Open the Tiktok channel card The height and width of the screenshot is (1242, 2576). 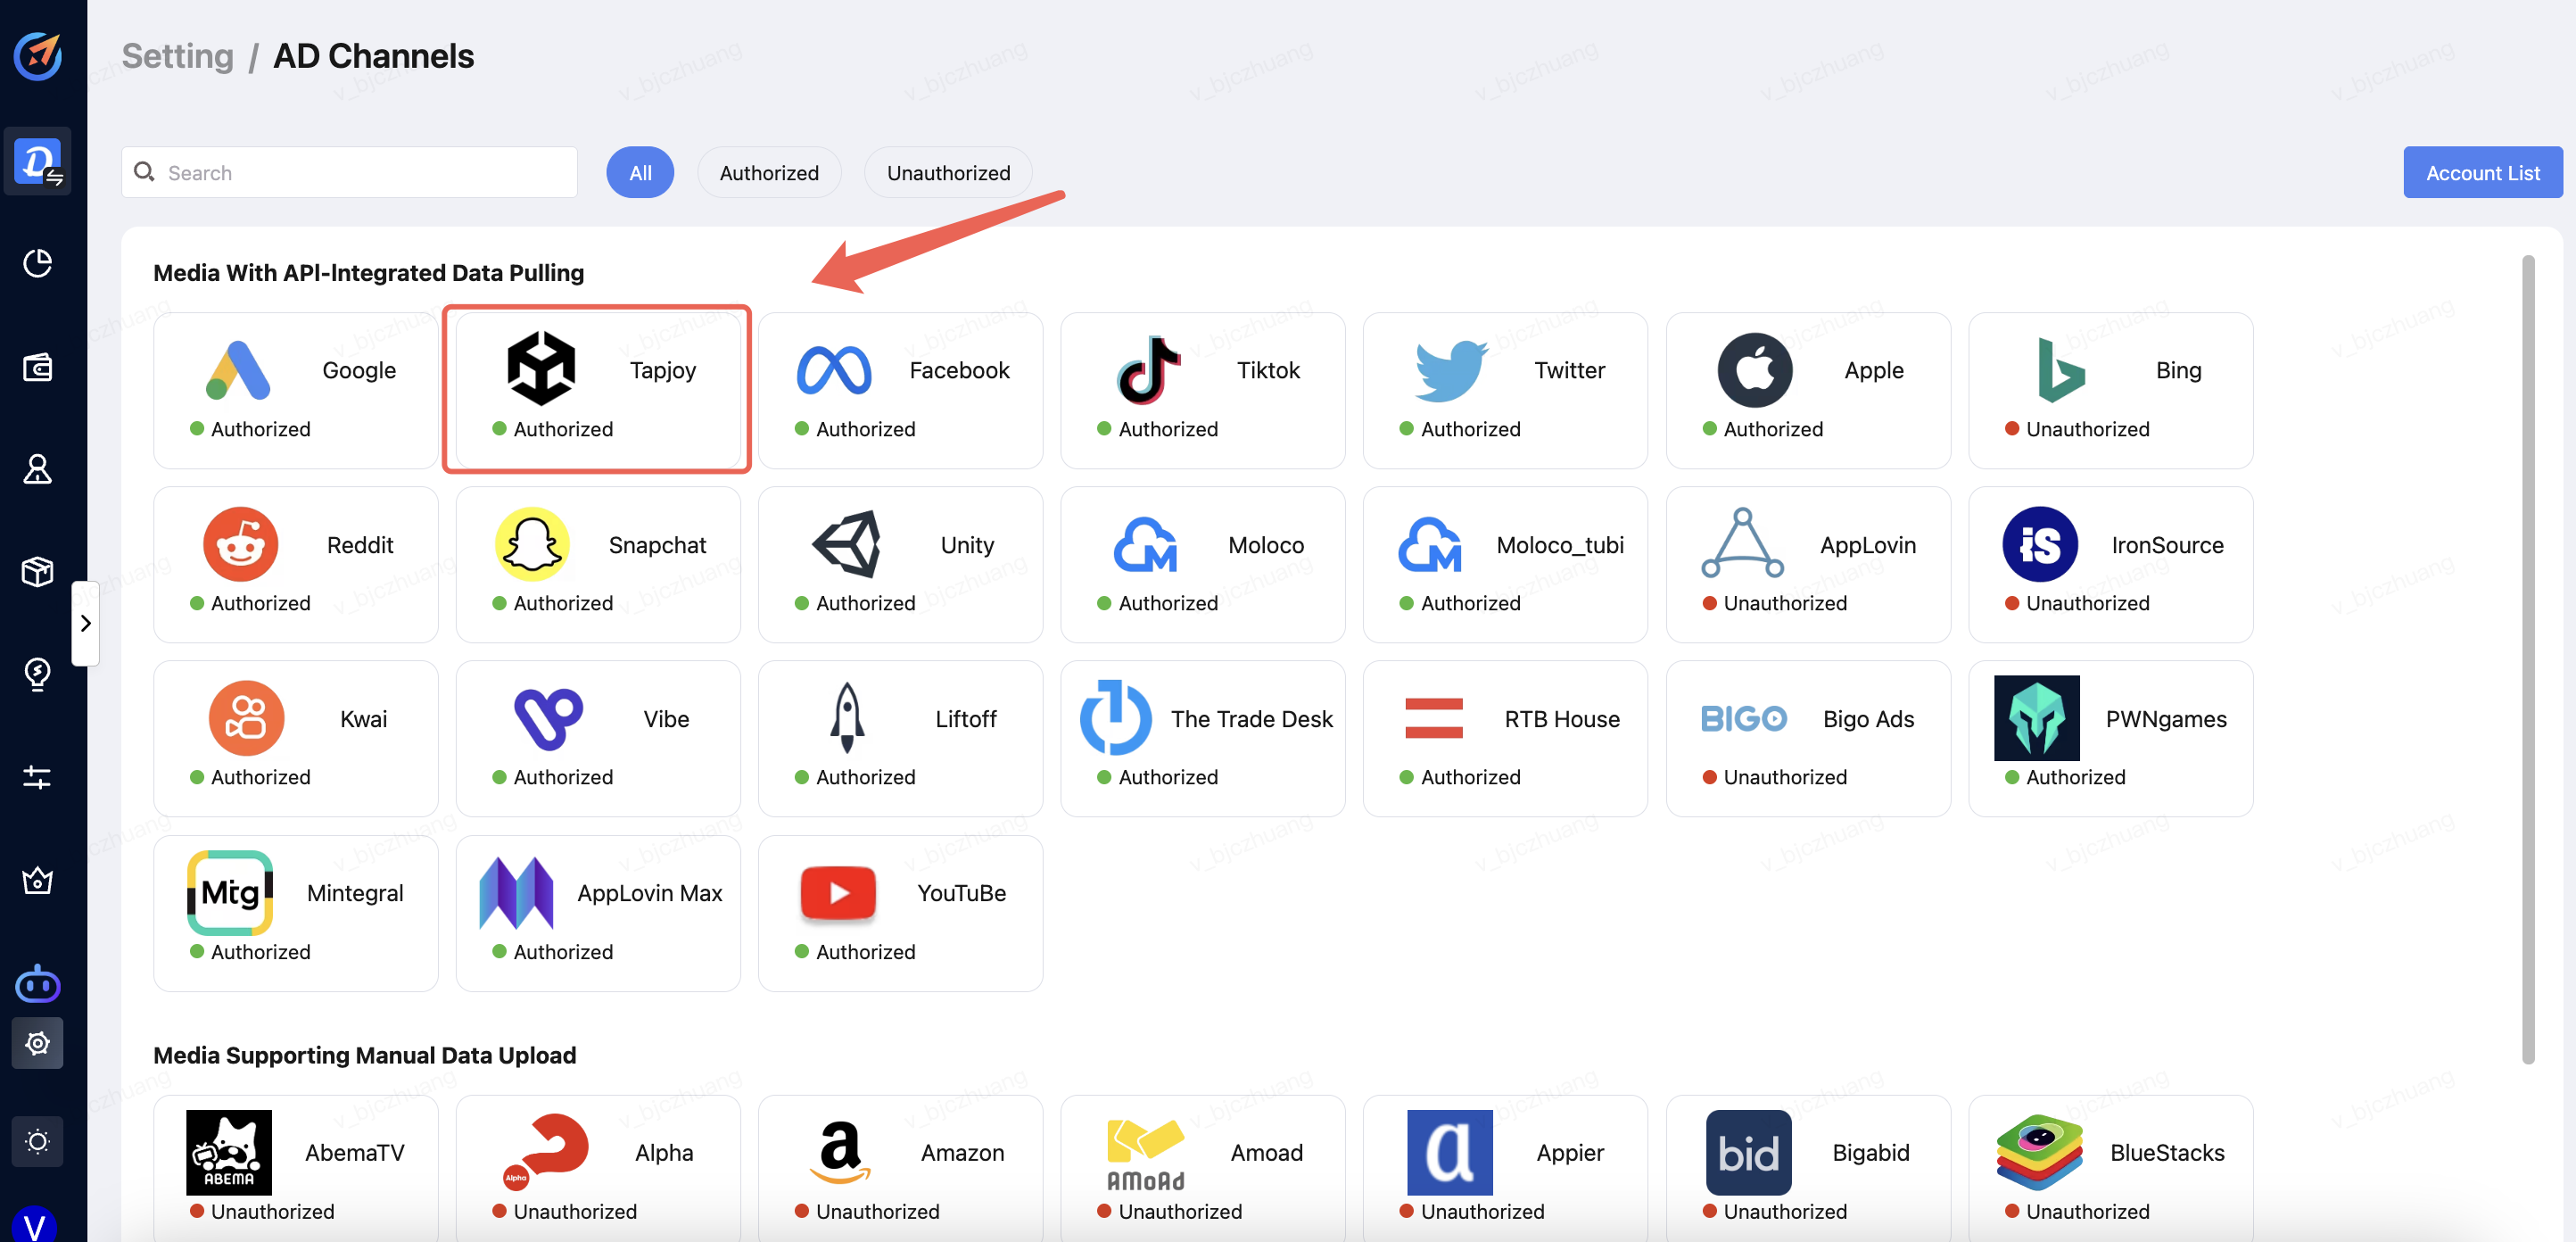tap(1202, 390)
